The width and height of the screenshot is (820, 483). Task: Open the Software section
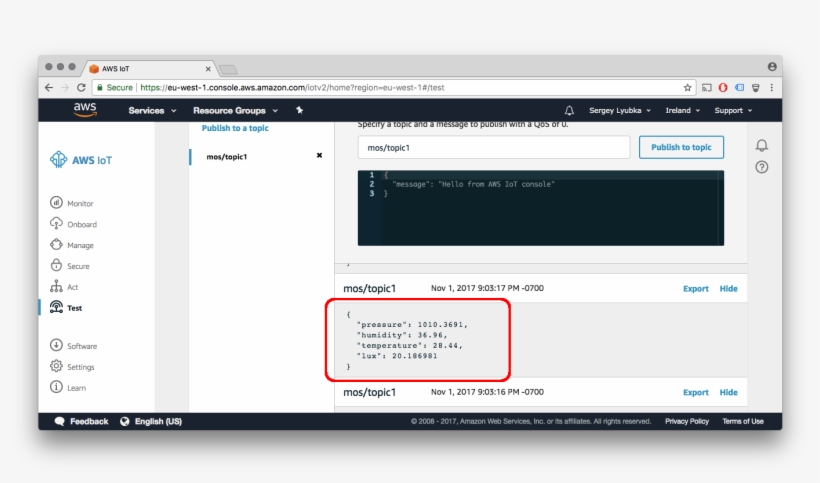(x=82, y=346)
